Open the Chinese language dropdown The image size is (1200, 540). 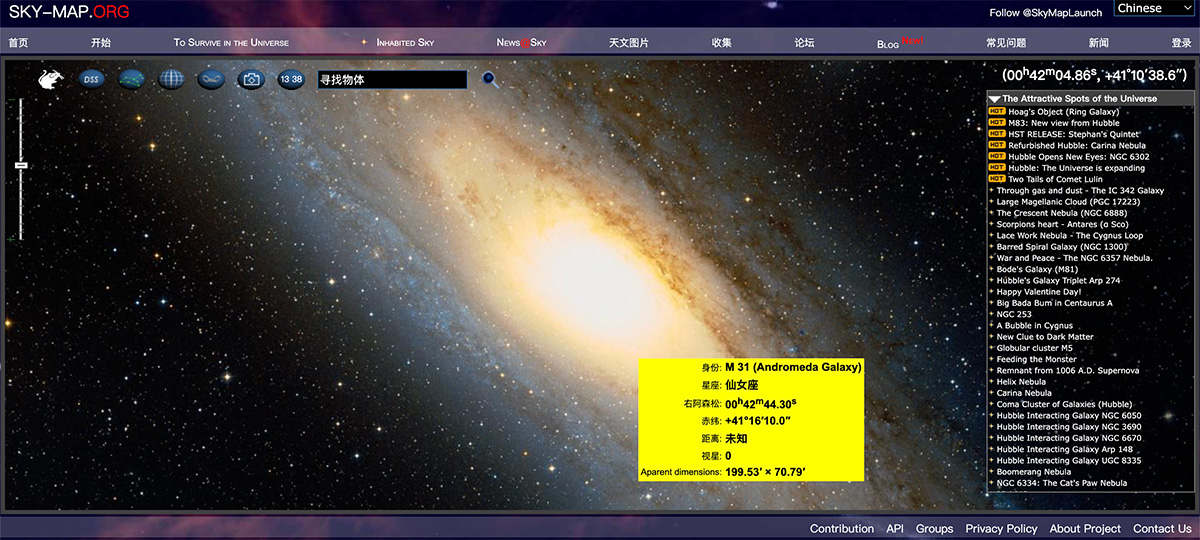tap(1153, 8)
